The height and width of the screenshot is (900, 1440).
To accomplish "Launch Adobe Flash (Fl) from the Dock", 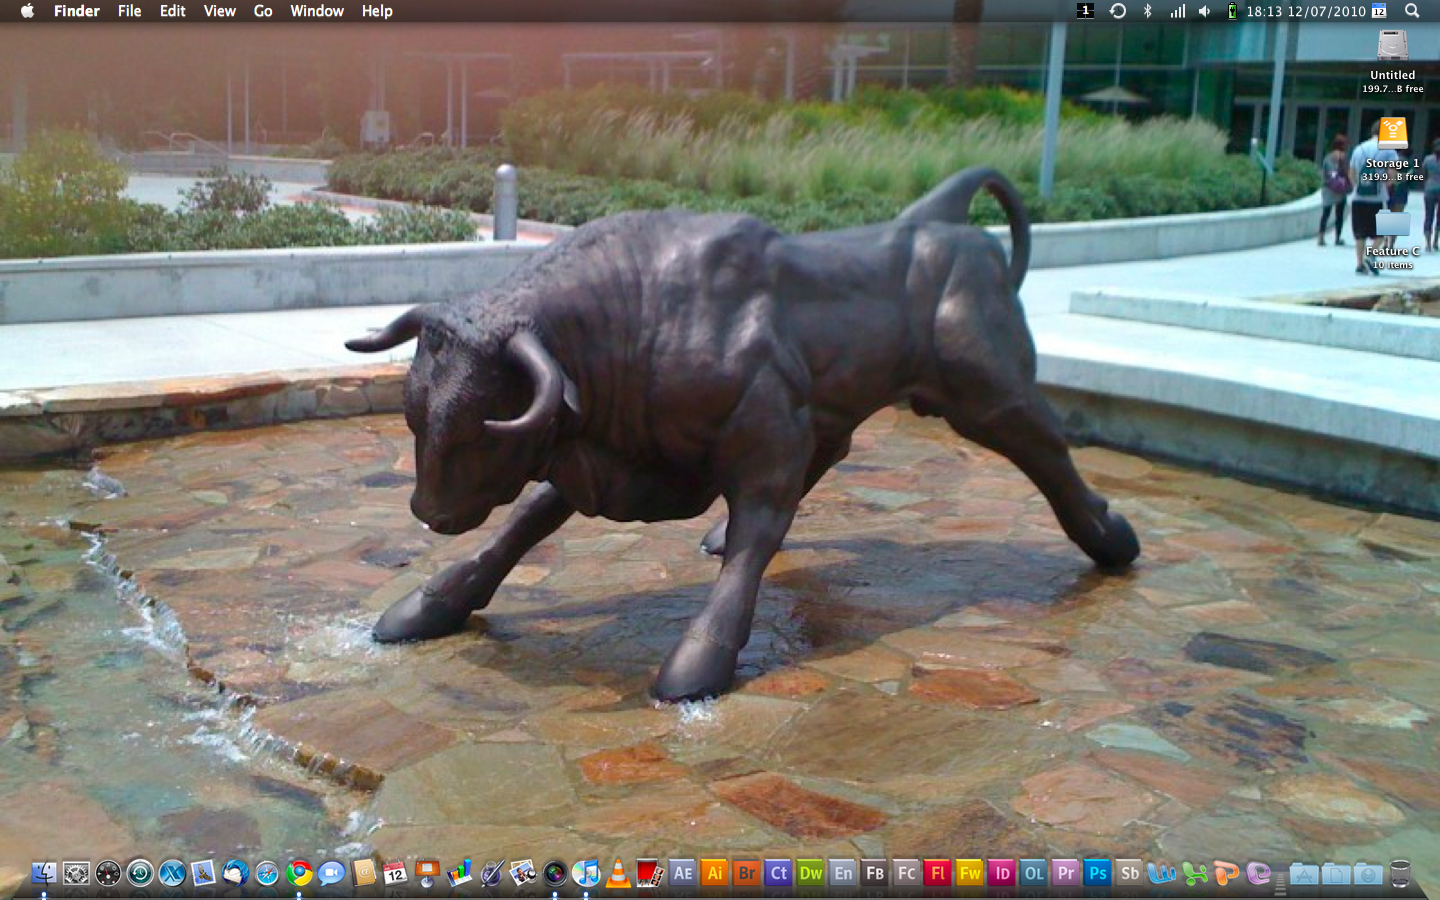I will (938, 873).
